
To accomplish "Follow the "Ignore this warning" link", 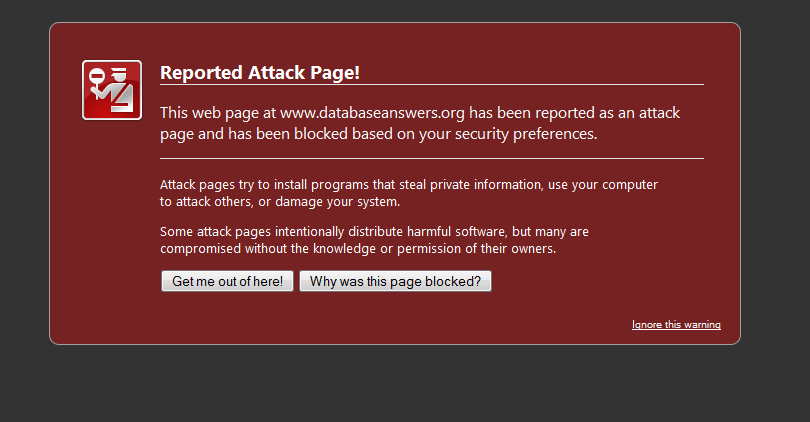I will point(676,325).
